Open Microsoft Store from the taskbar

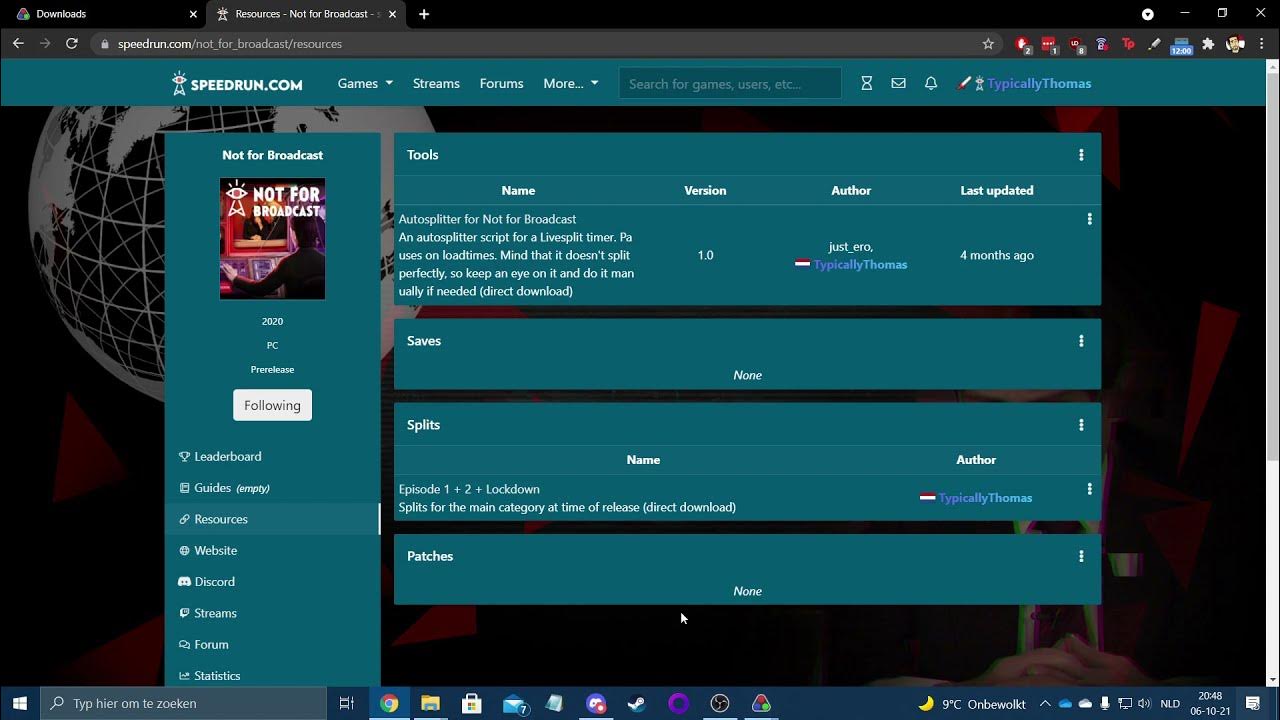pyautogui.click(x=472, y=703)
